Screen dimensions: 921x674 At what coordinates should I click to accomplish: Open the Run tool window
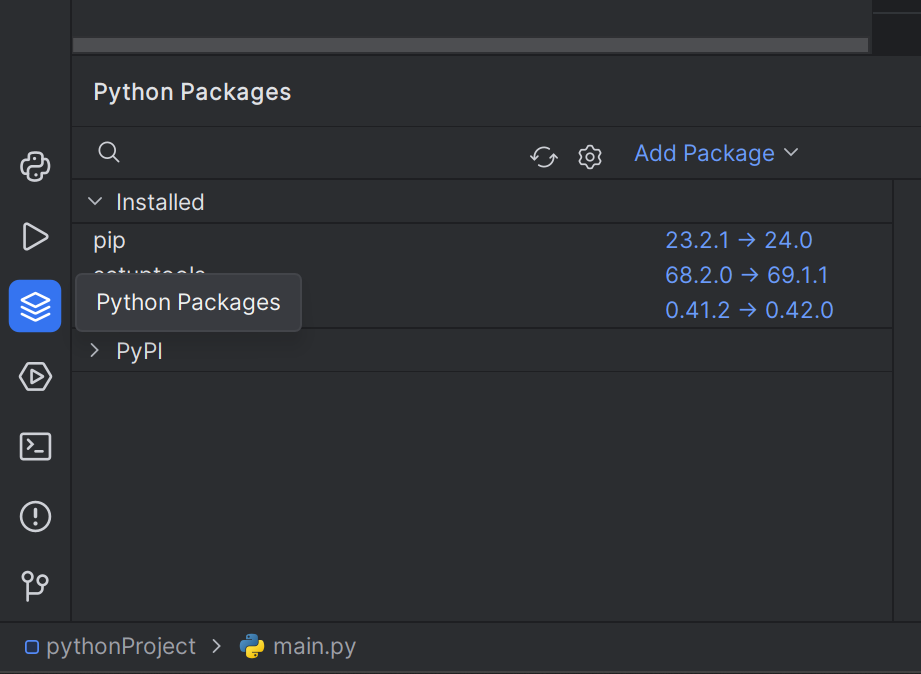tap(35, 237)
